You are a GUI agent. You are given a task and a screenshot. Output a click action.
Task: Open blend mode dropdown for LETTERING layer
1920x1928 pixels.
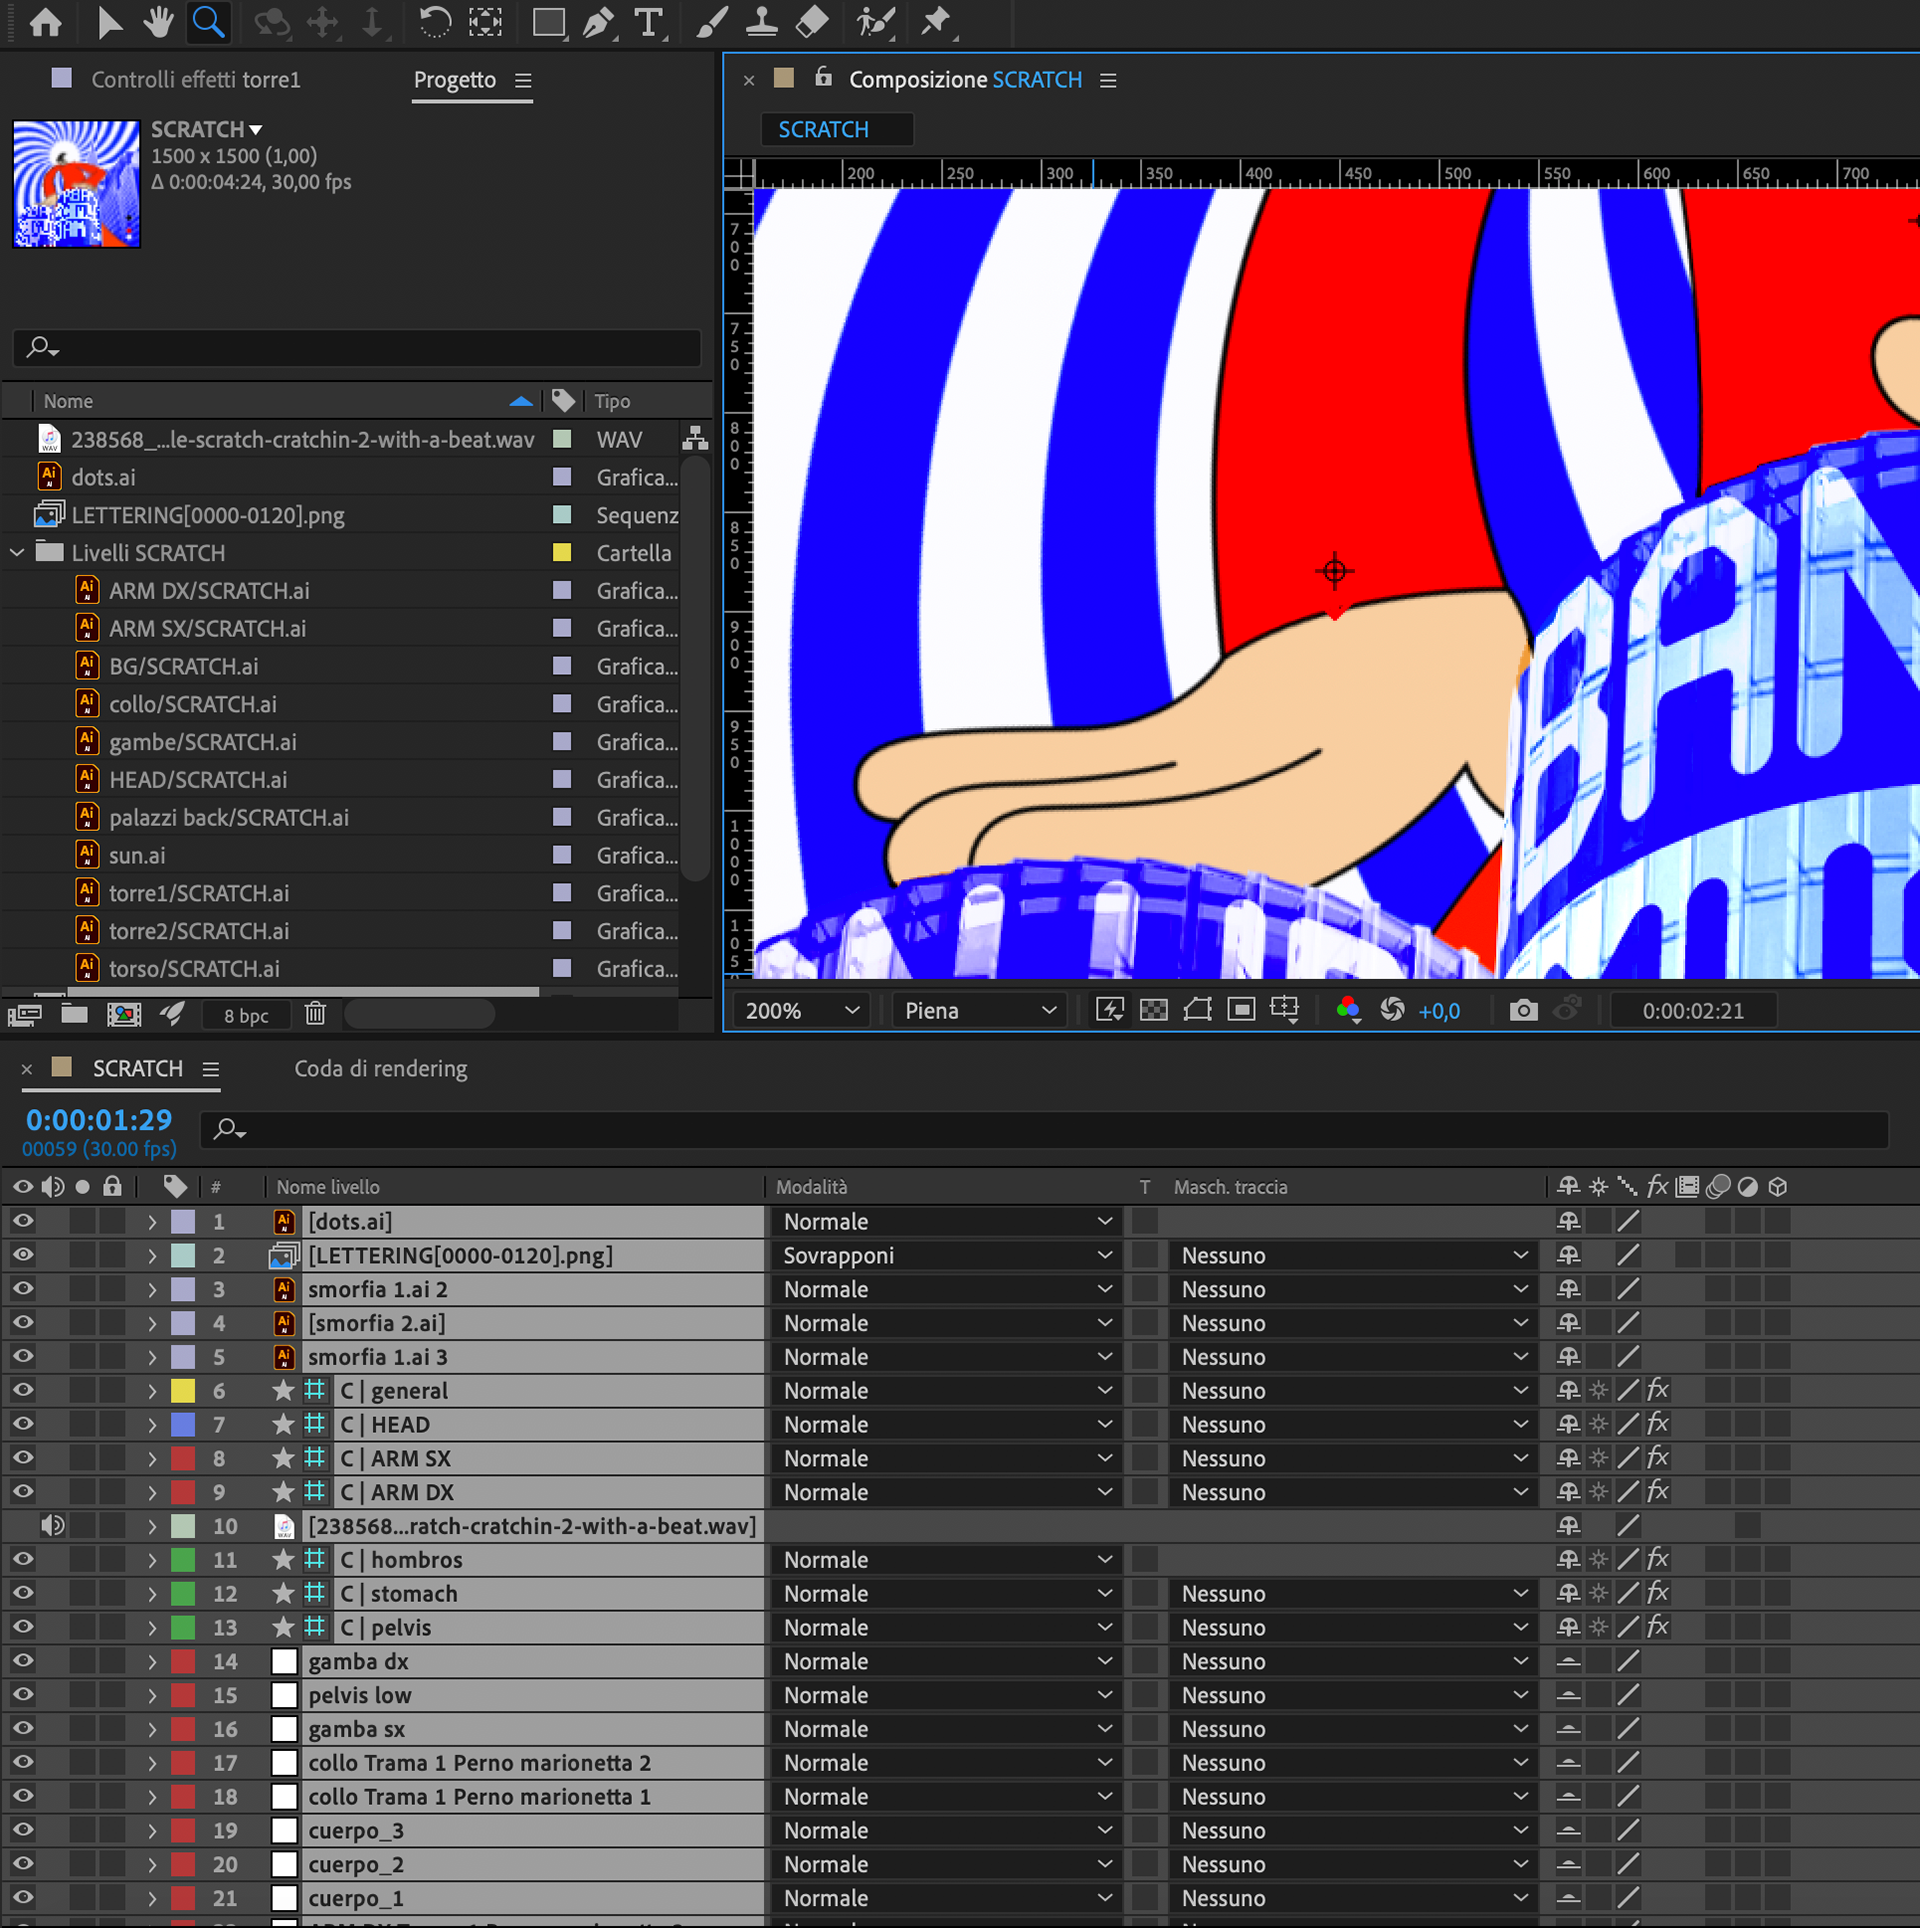948,1256
